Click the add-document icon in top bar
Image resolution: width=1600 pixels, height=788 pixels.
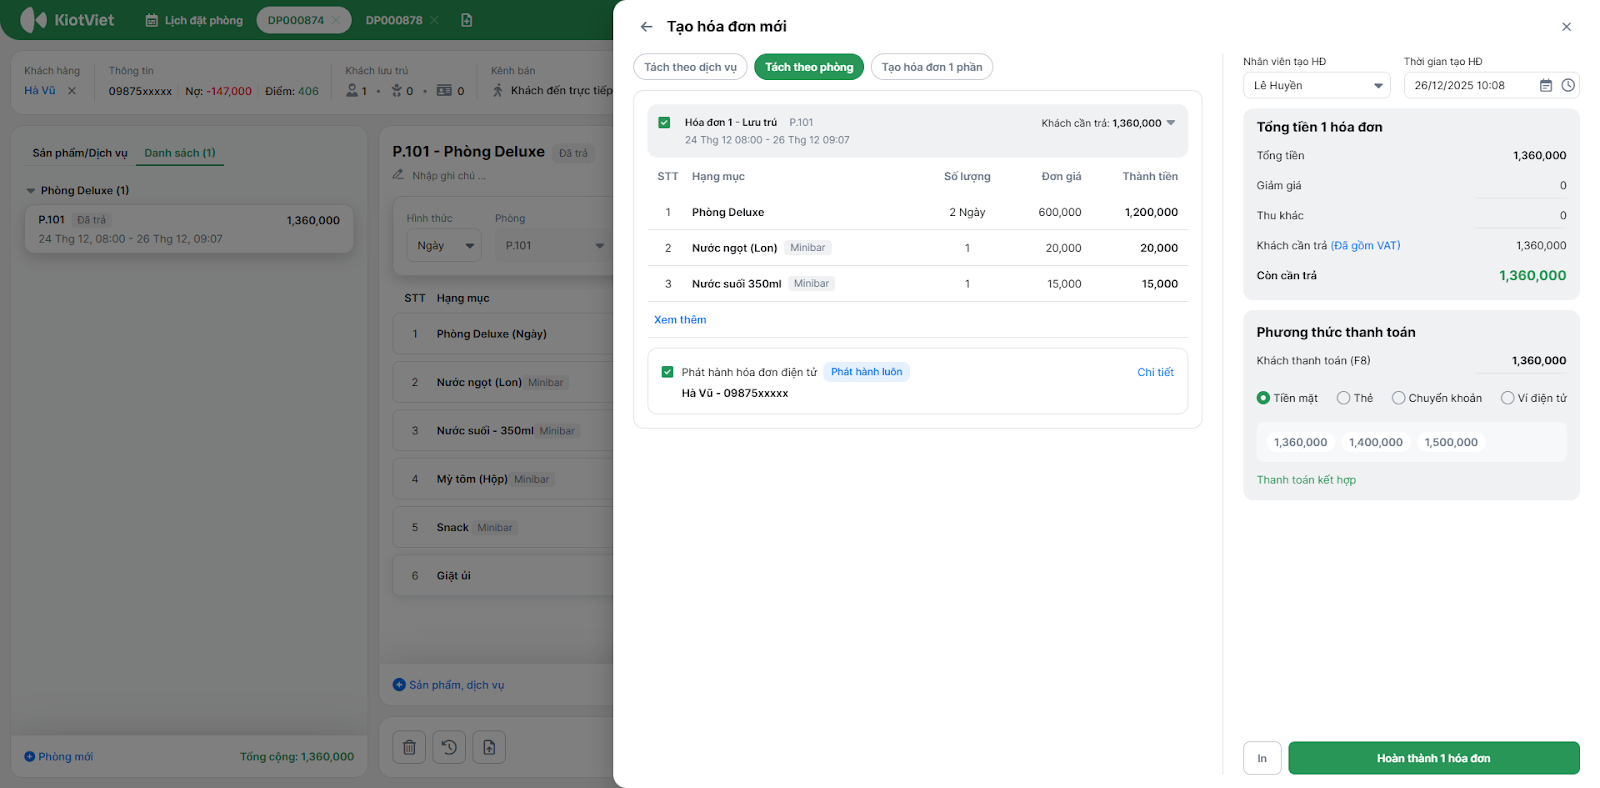(466, 20)
